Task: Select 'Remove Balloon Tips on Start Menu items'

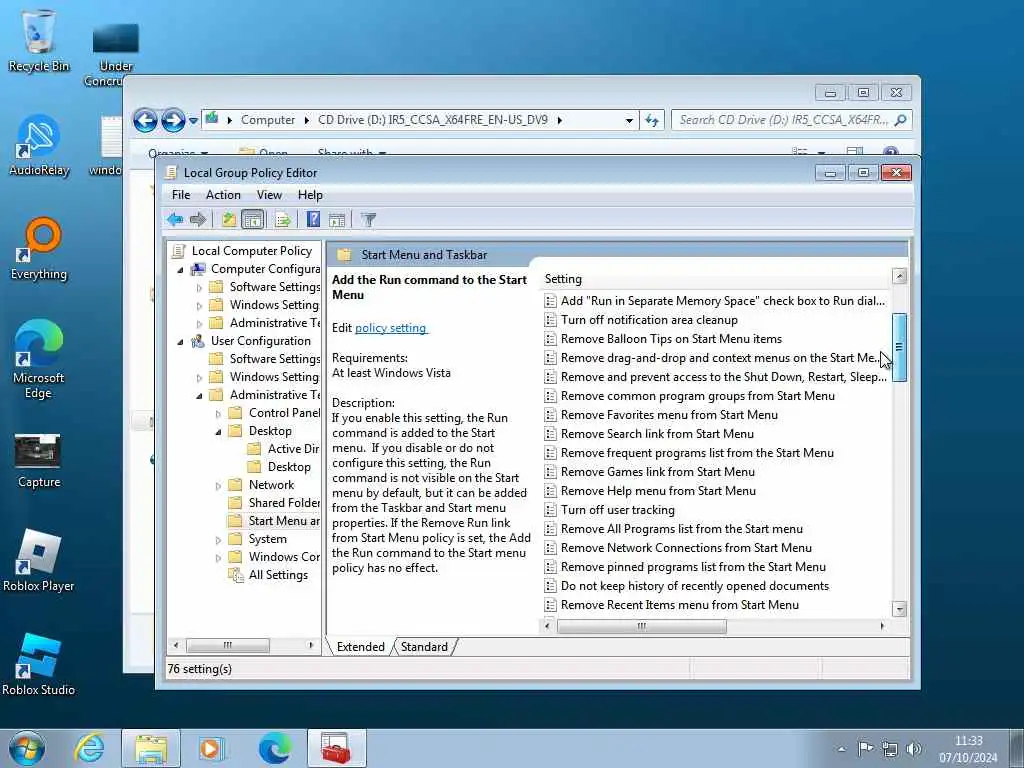Action: point(671,339)
